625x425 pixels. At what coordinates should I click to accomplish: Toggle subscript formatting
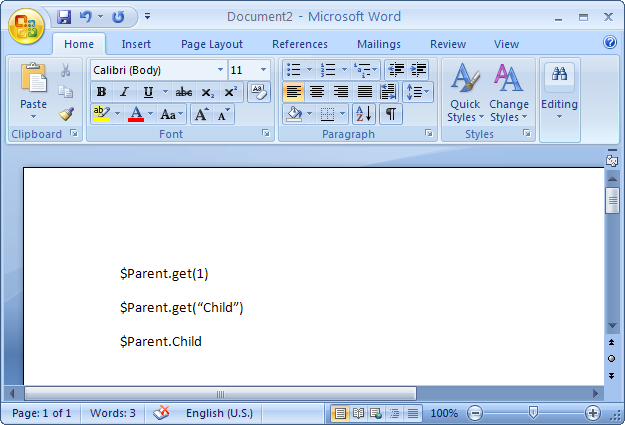[207, 92]
